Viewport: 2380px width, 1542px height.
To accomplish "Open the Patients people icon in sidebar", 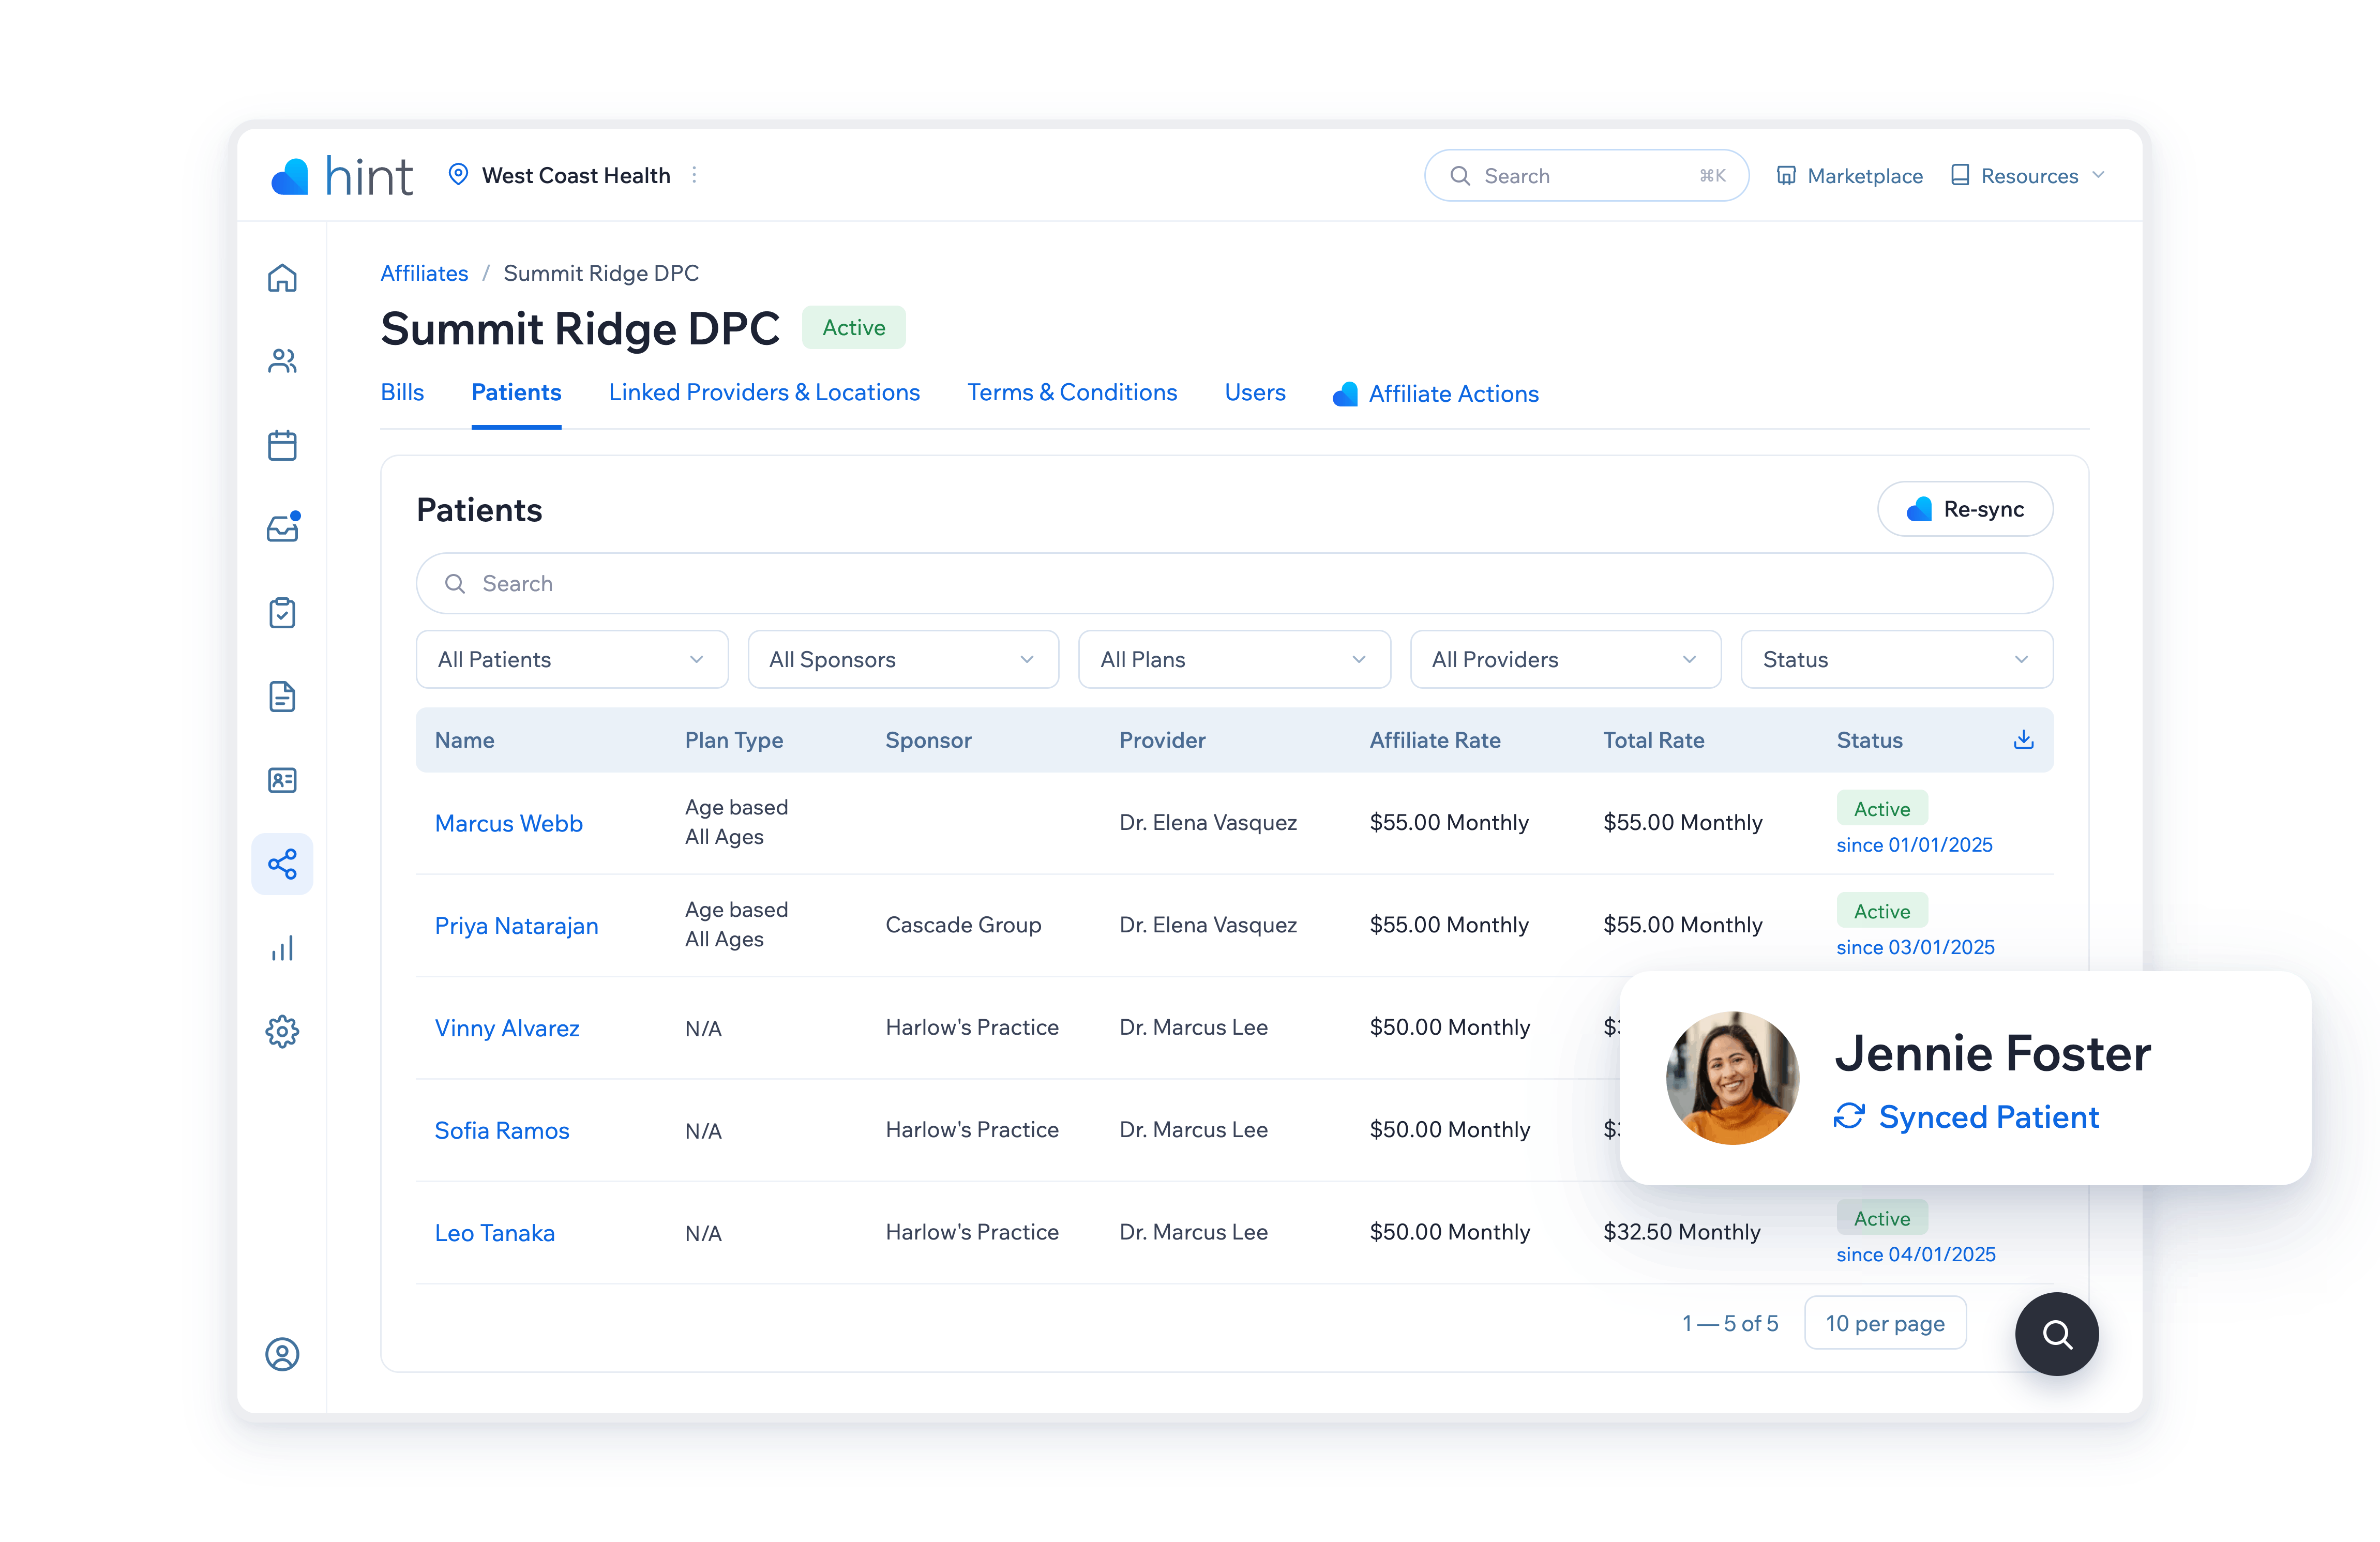I will (282, 361).
